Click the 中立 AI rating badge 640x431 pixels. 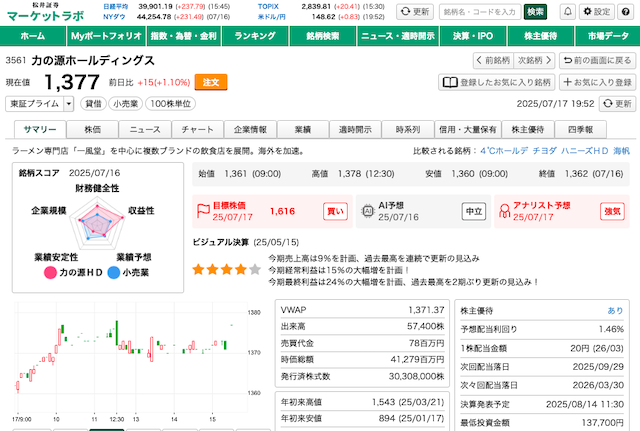tap(474, 211)
